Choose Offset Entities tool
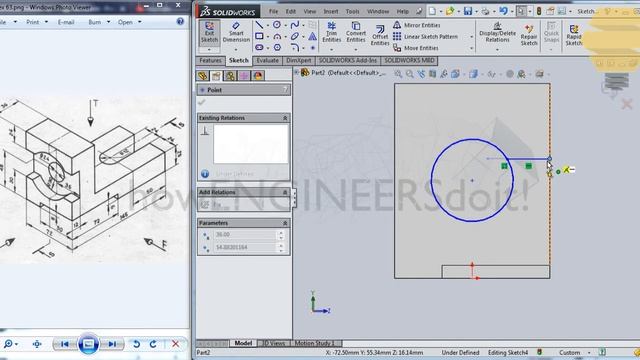 tap(380, 35)
